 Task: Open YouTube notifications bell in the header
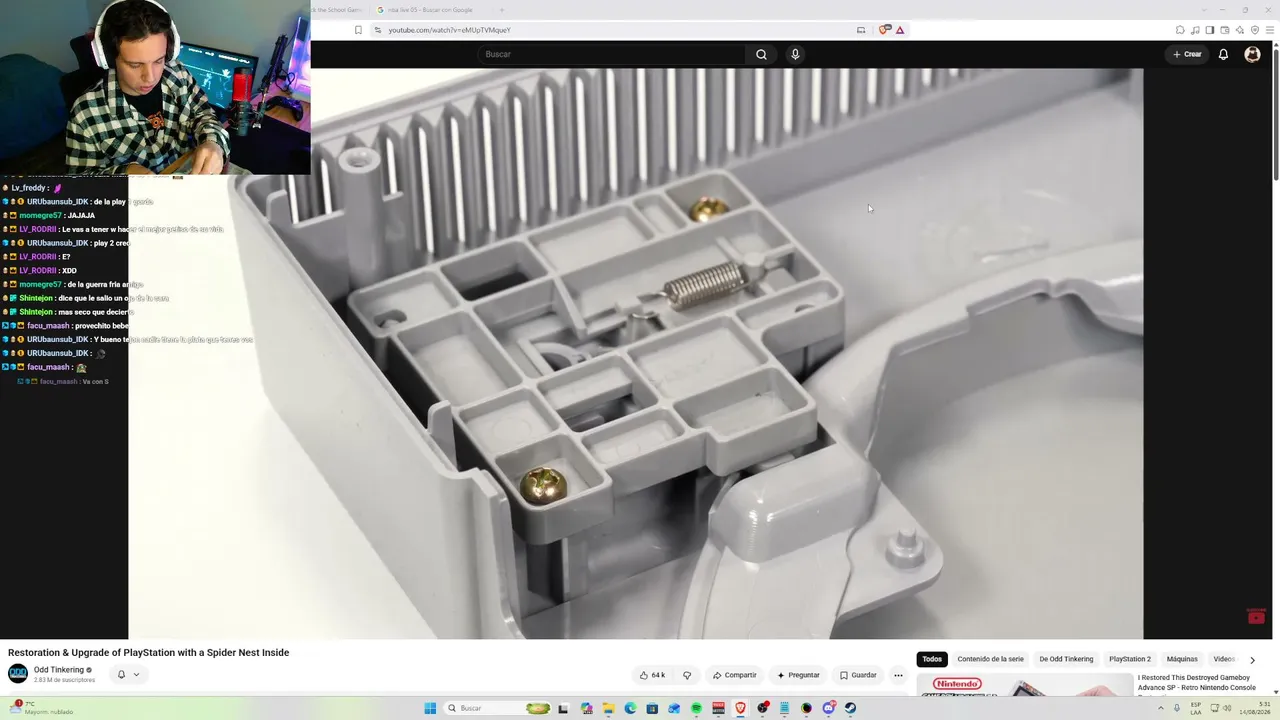pyautogui.click(x=1223, y=54)
